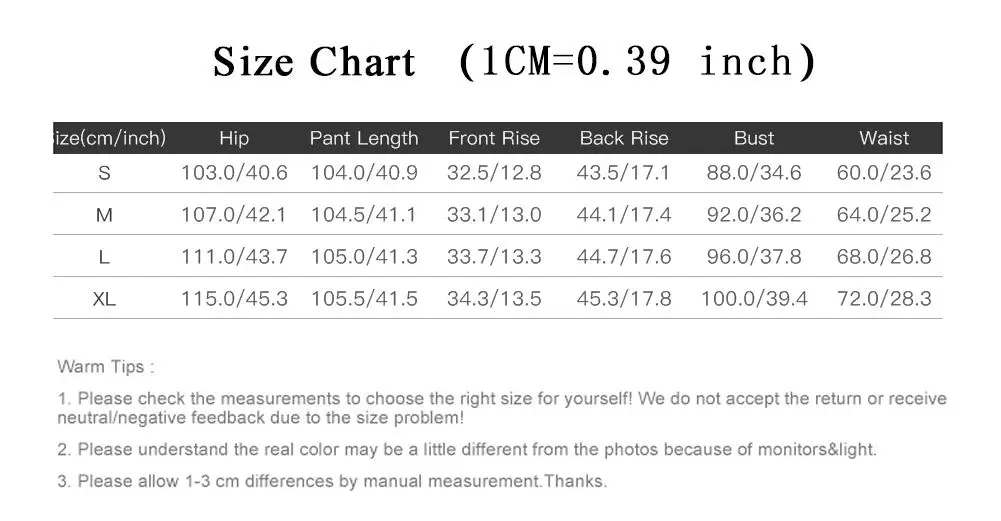
Task: Click the Bust column header
Action: coord(754,138)
